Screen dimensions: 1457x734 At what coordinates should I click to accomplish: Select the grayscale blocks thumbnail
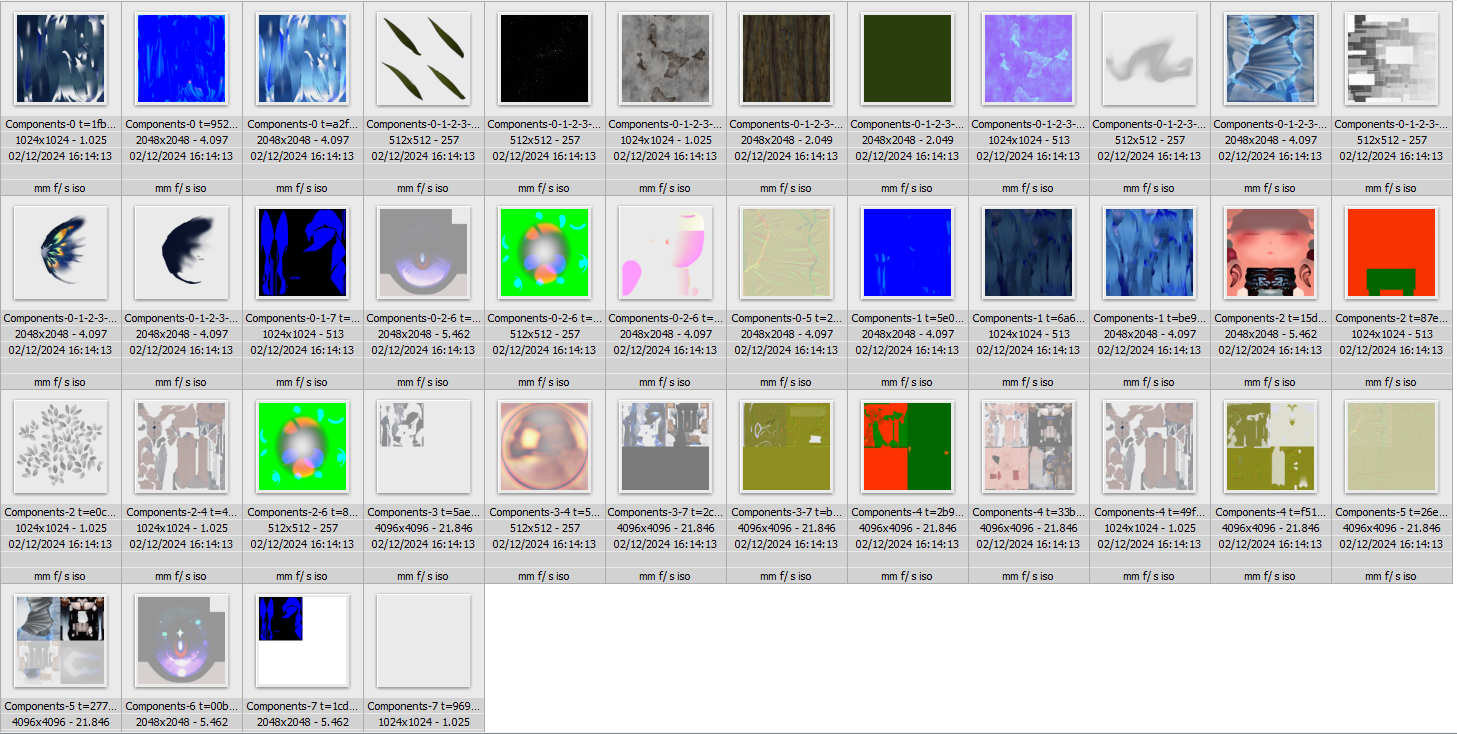tap(1391, 58)
